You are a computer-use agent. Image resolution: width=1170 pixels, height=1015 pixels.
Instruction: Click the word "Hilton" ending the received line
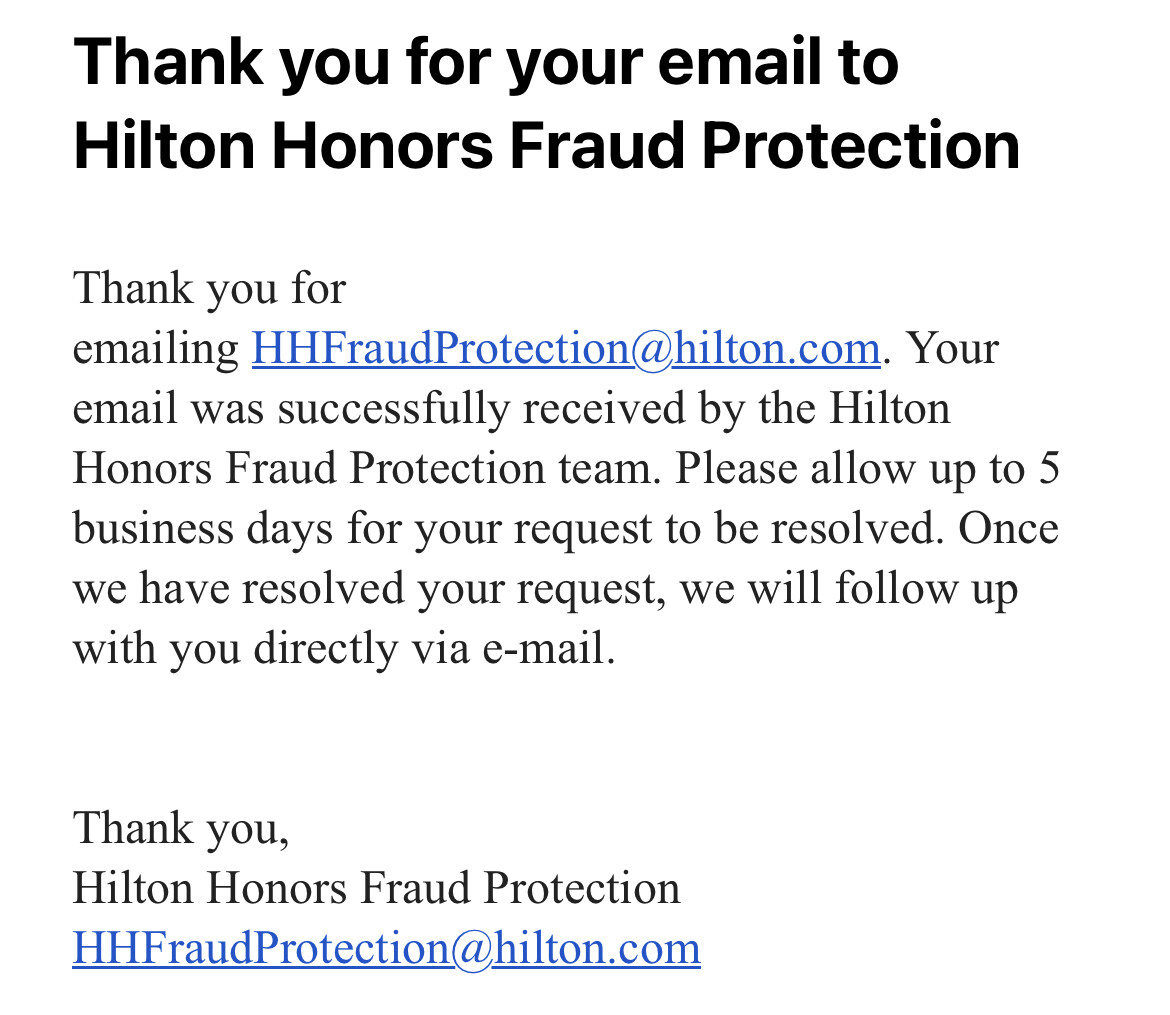coord(889,409)
